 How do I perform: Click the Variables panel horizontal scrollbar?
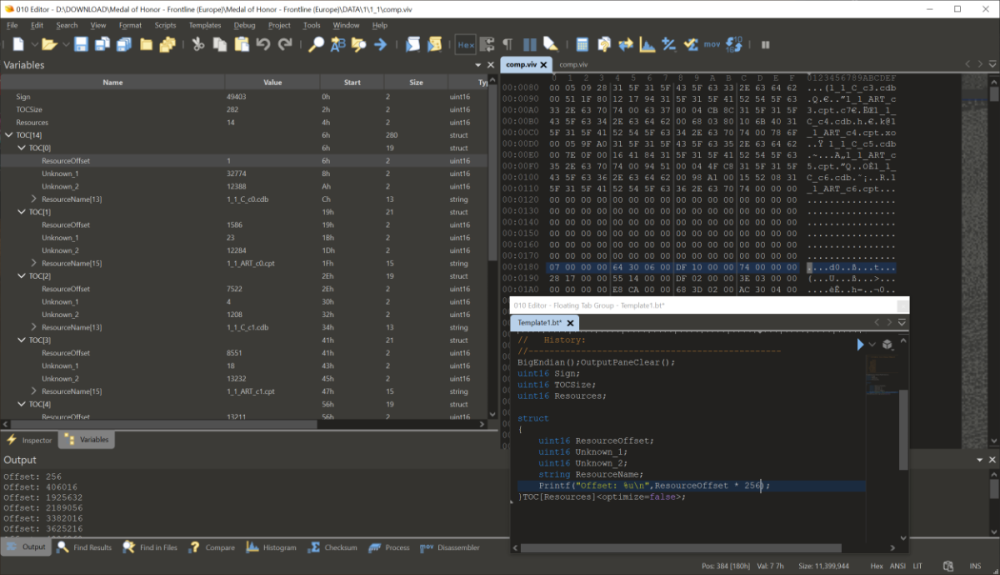(x=165, y=424)
